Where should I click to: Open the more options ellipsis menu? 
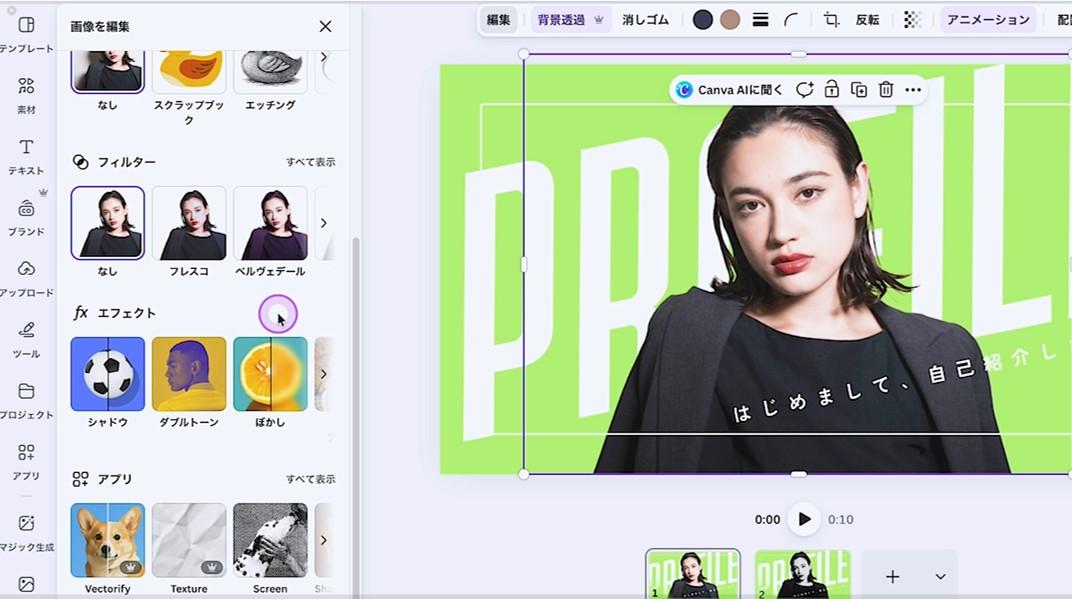click(913, 90)
